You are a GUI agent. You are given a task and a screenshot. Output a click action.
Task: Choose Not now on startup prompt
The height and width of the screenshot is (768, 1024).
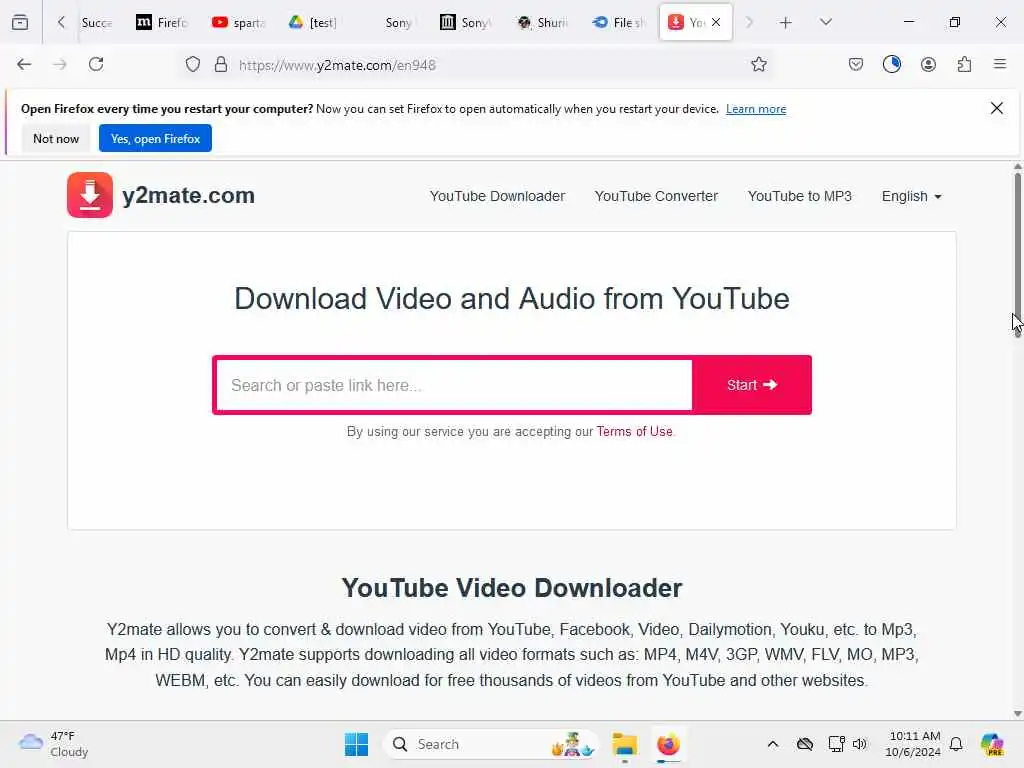[56, 138]
